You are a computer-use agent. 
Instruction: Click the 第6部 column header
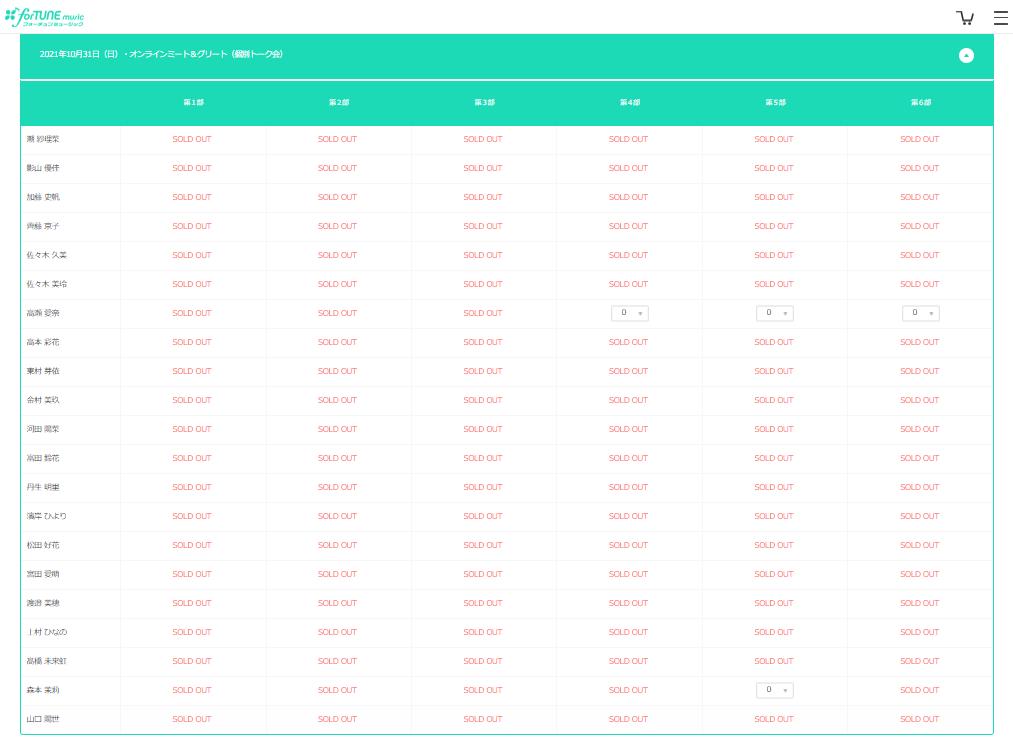921,103
